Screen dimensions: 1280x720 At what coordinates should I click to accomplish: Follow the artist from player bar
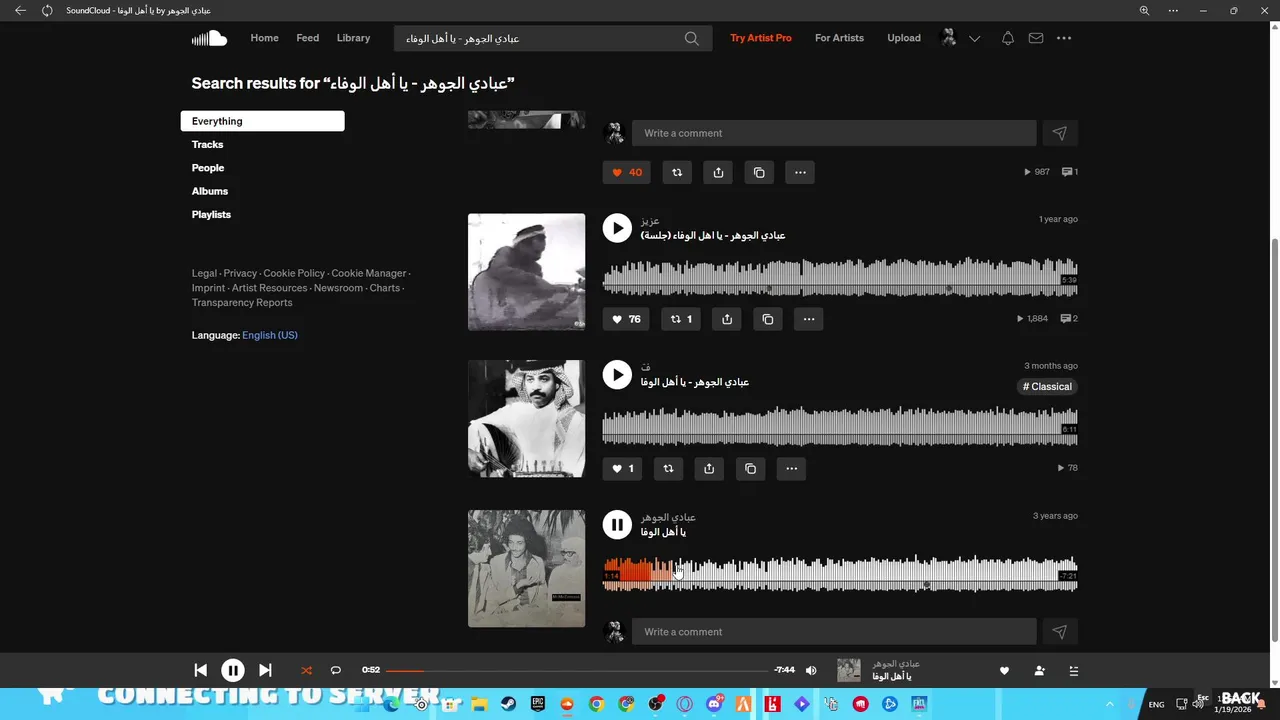[x=1039, y=670]
